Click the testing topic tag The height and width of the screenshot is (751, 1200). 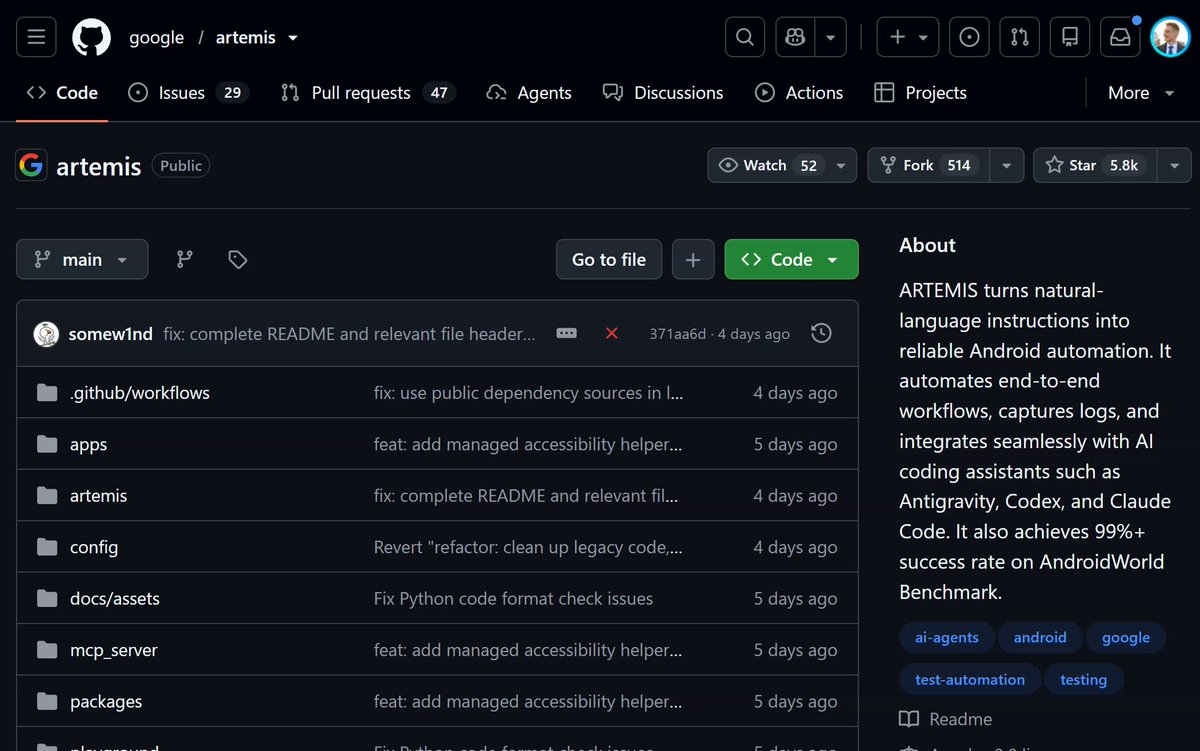1084,679
